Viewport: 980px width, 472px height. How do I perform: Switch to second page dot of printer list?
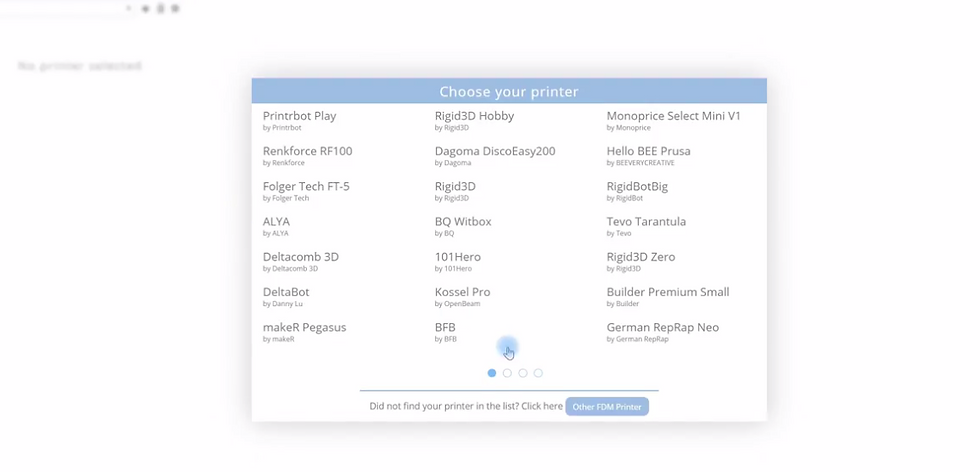[x=508, y=373]
